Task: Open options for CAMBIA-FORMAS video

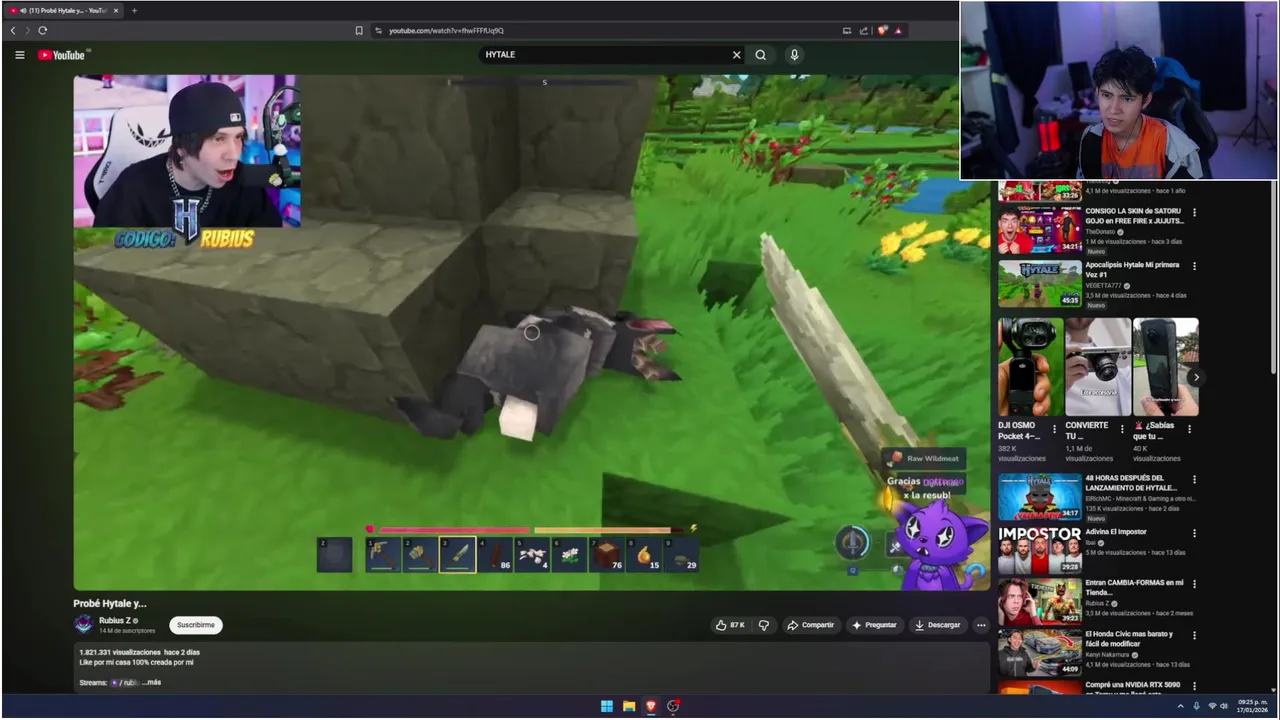Action: [x=1194, y=584]
